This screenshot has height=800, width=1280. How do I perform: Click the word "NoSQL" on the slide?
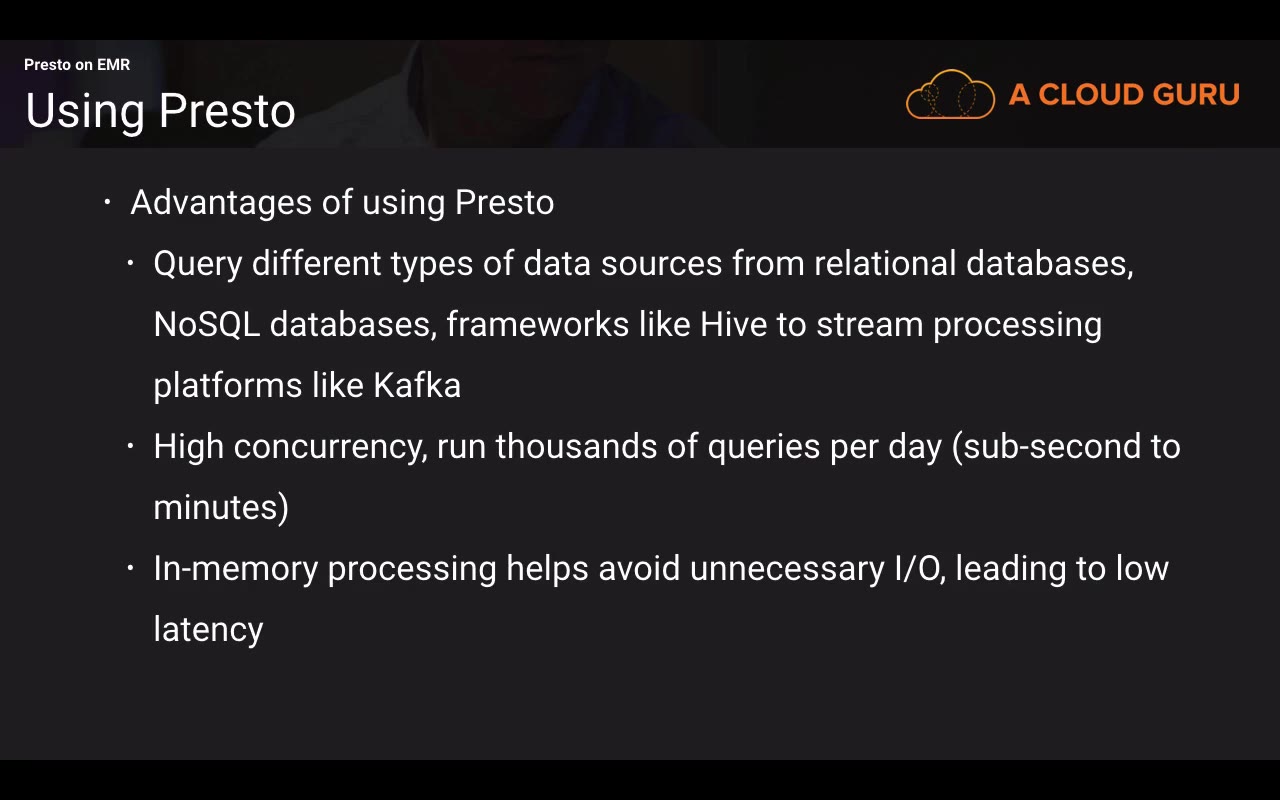point(207,325)
